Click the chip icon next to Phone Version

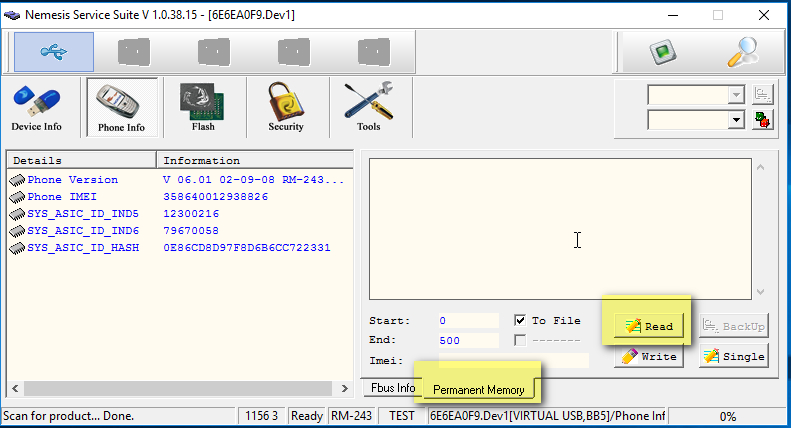click(17, 180)
